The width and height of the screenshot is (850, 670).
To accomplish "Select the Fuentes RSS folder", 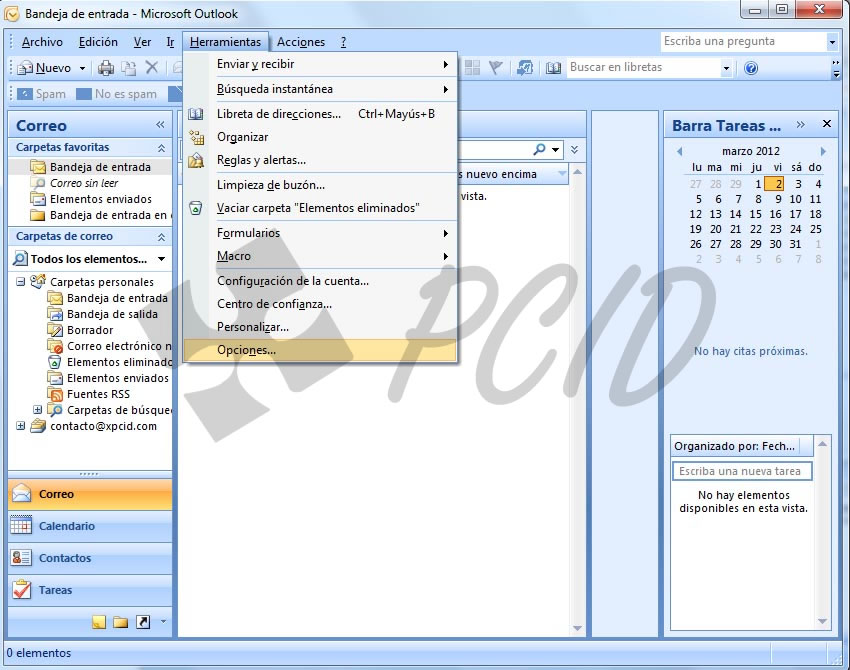I will (98, 394).
